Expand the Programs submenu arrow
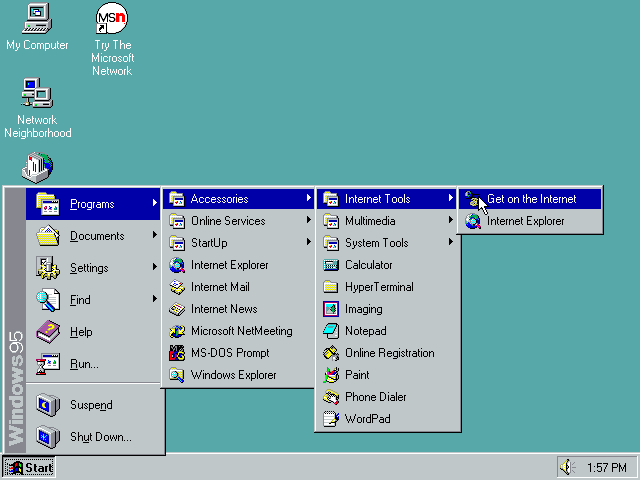The image size is (640, 480). 155,202
